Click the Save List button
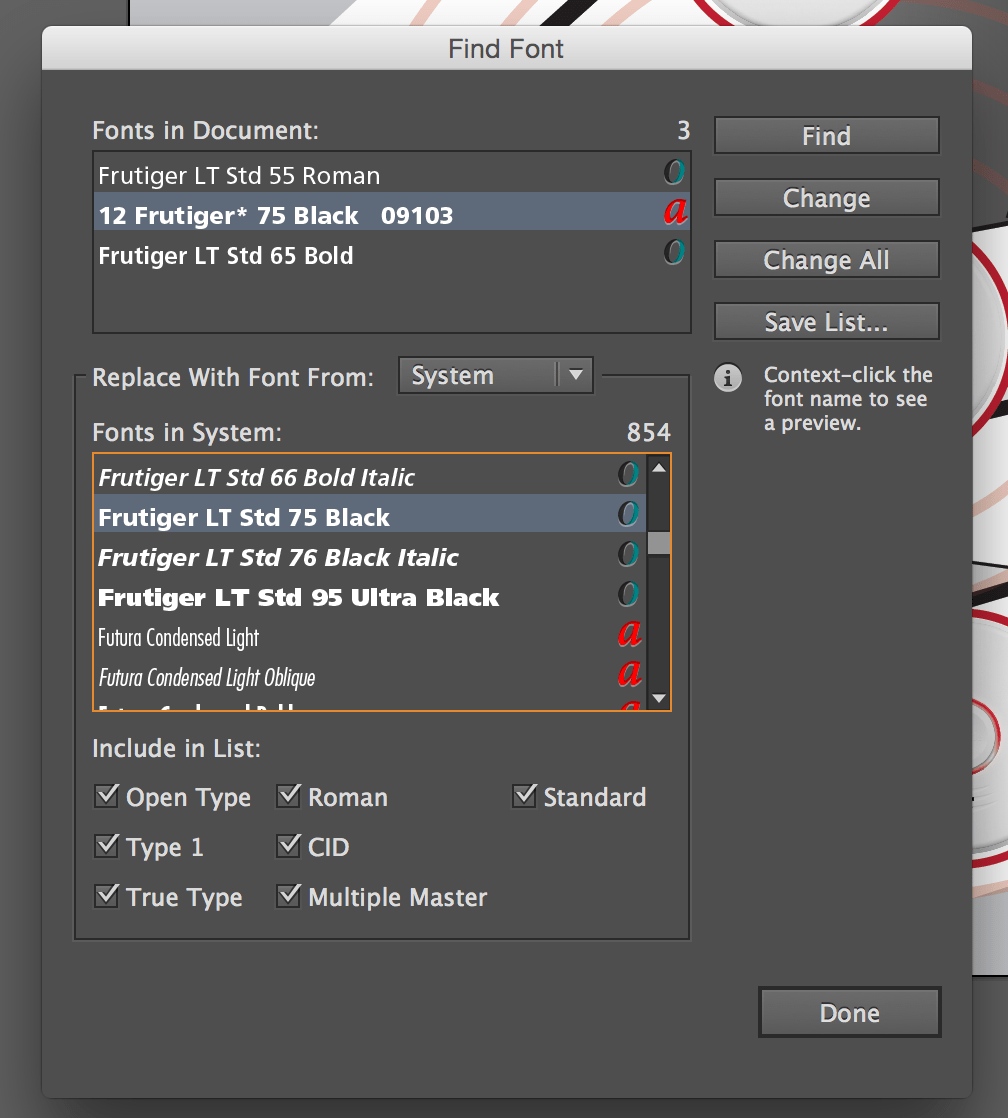 click(x=826, y=322)
